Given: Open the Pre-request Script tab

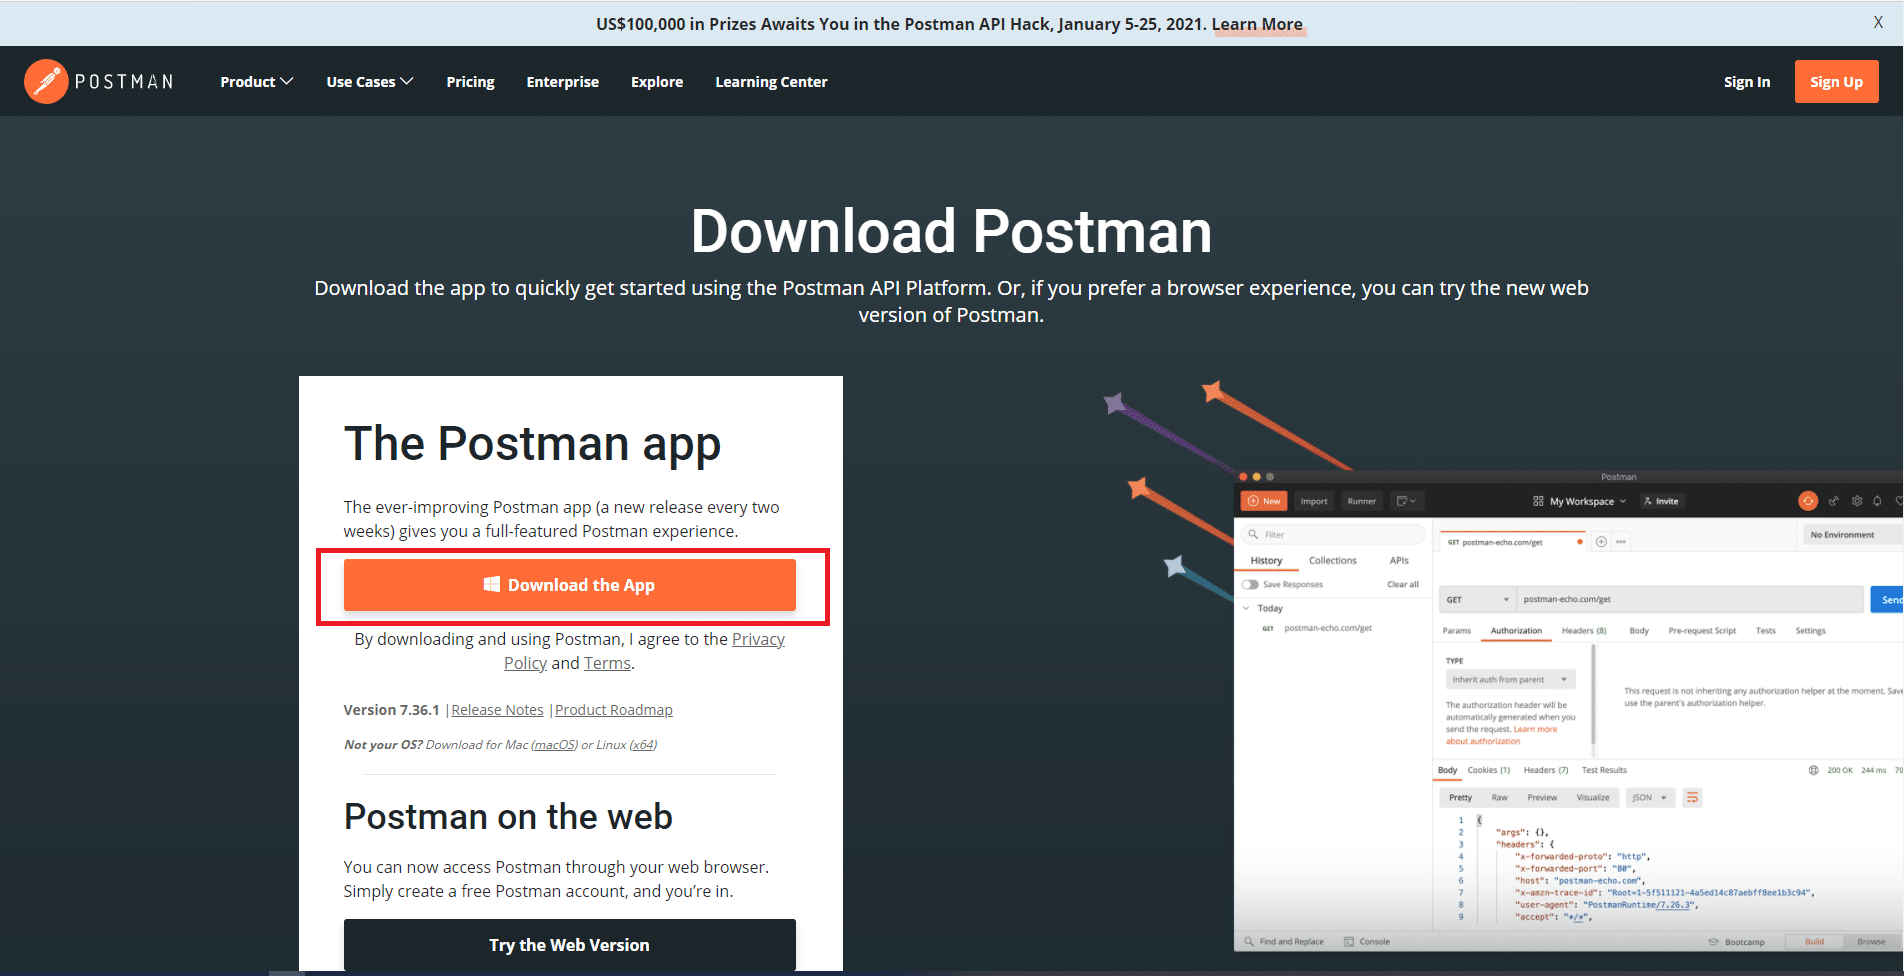Looking at the screenshot, I should [1702, 631].
